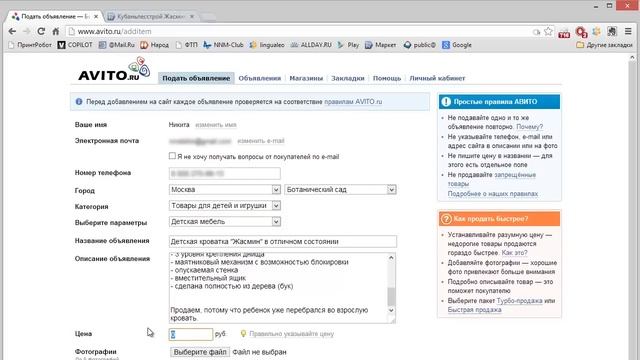Open the Другие закладки folder

pyautogui.click(x=604, y=45)
